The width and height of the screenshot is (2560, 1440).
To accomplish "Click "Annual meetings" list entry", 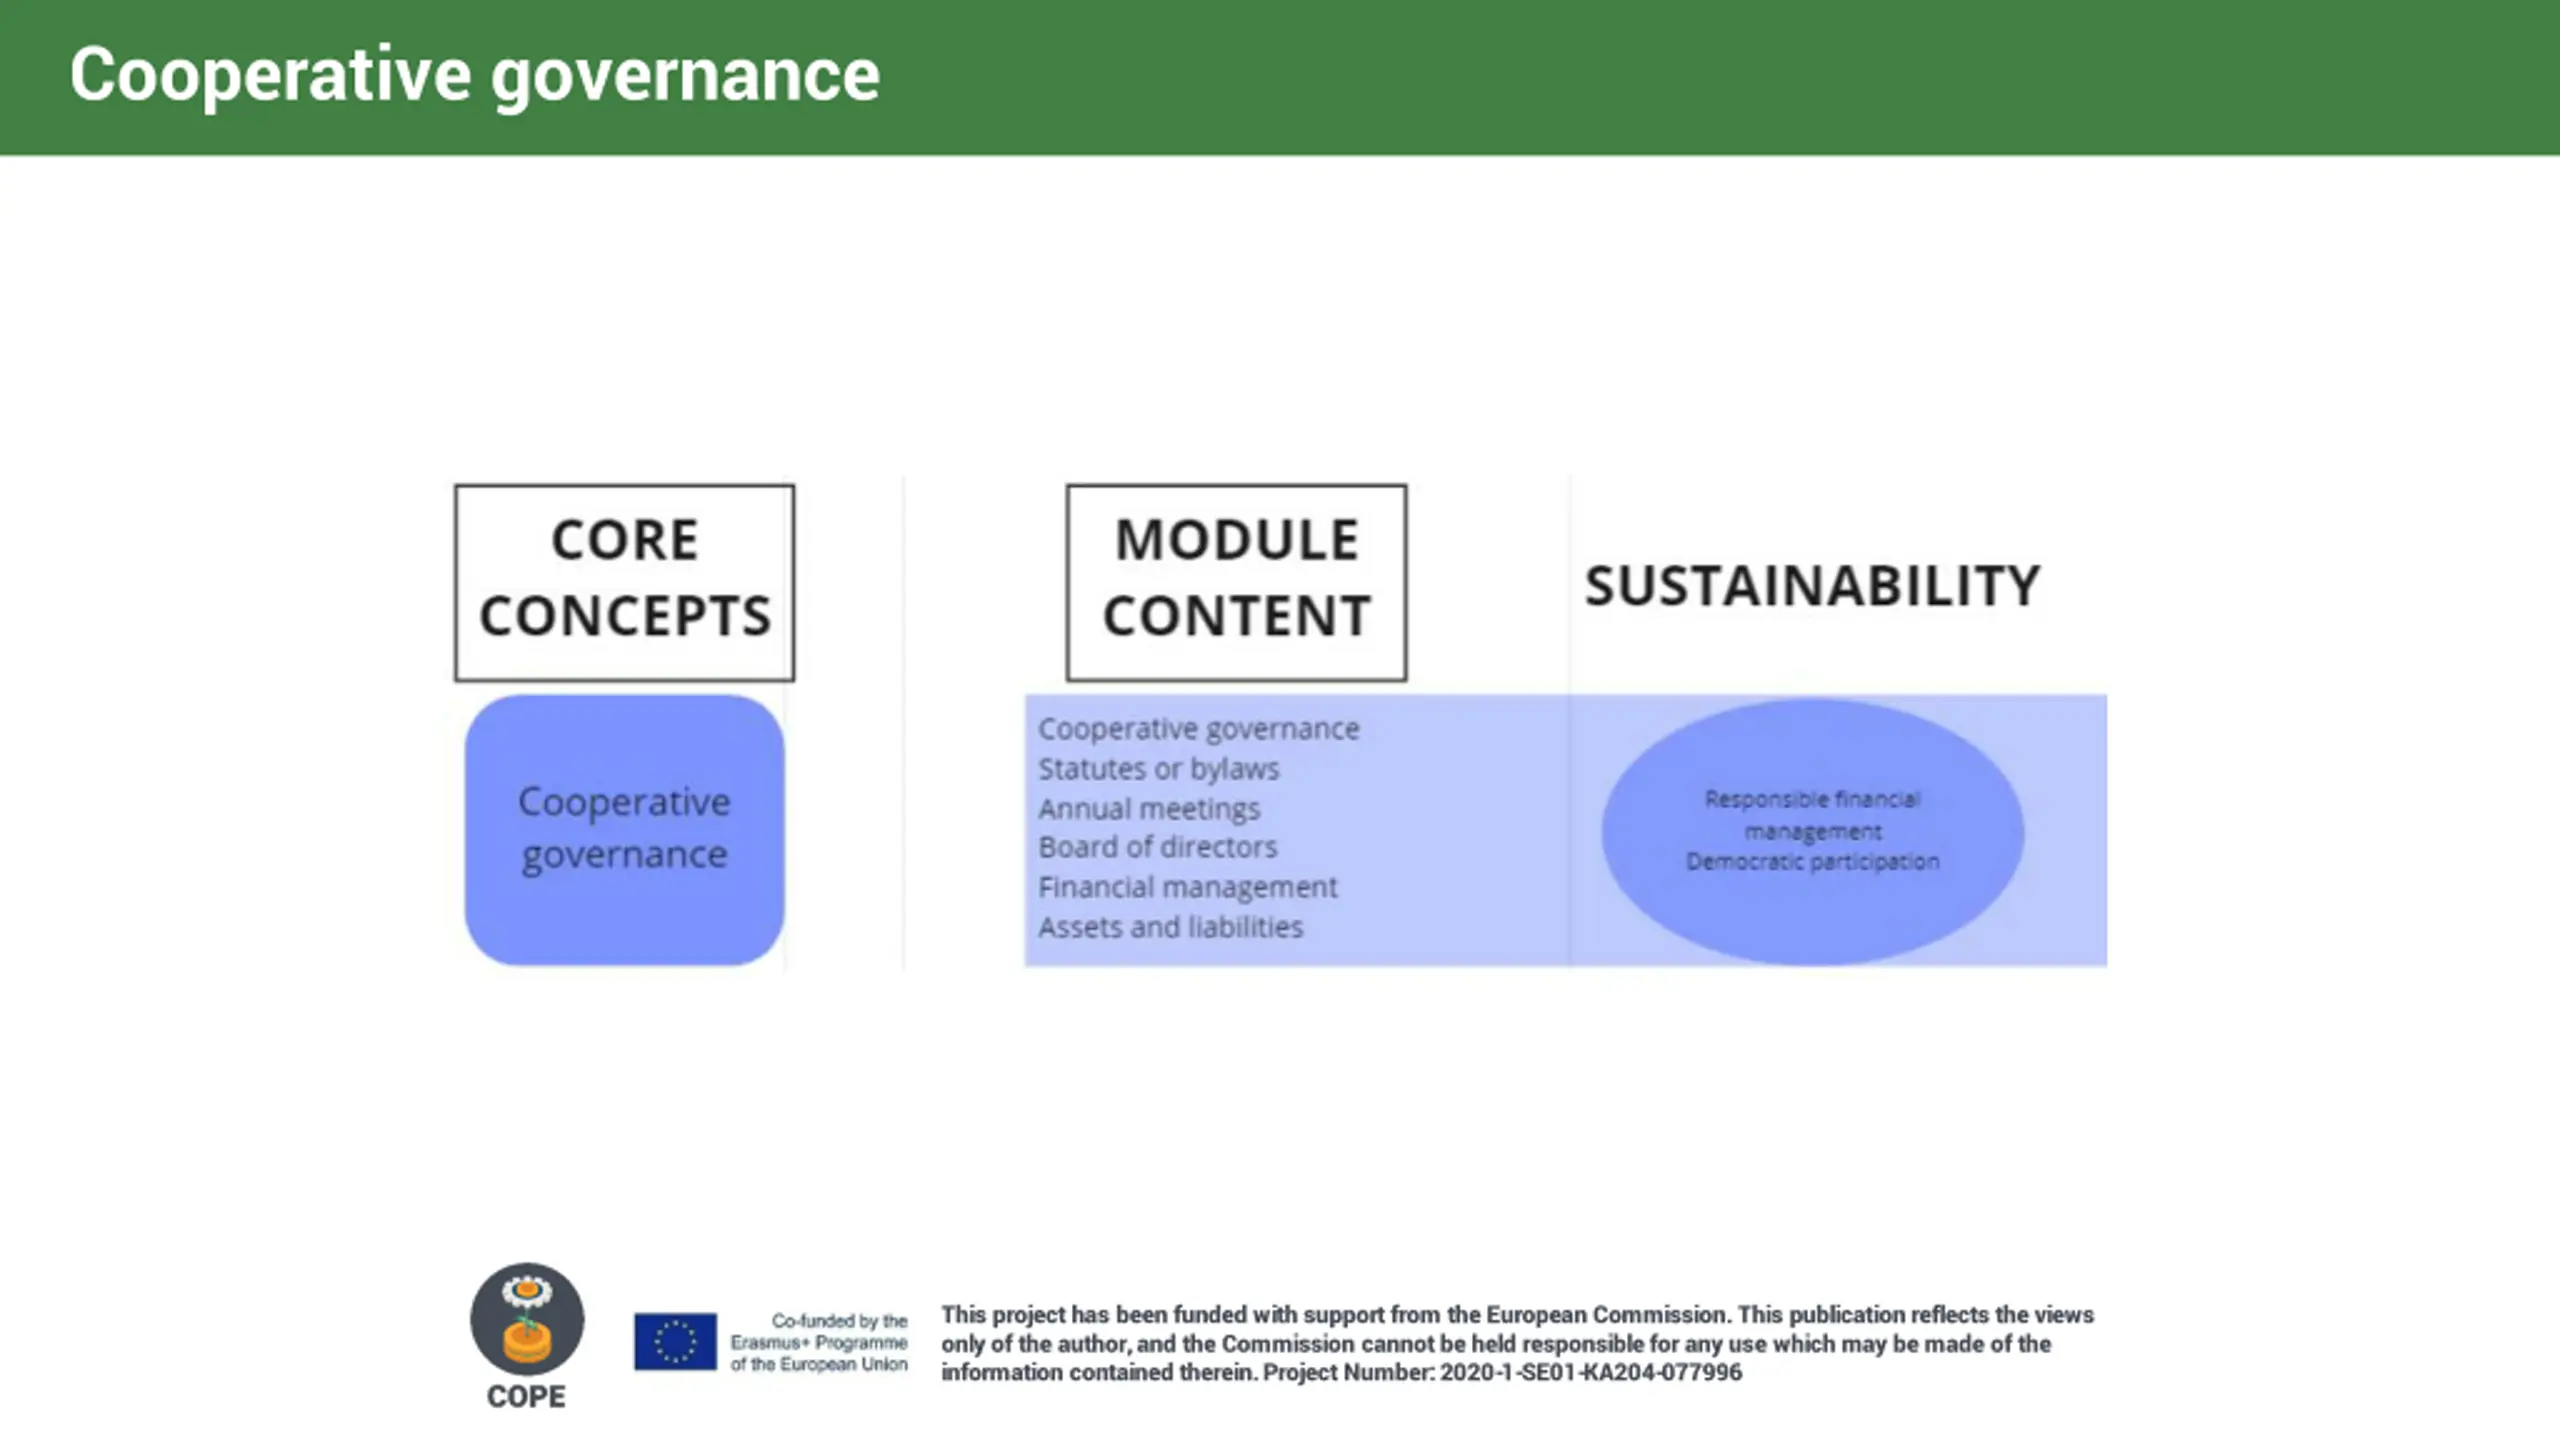I will click(x=1148, y=808).
